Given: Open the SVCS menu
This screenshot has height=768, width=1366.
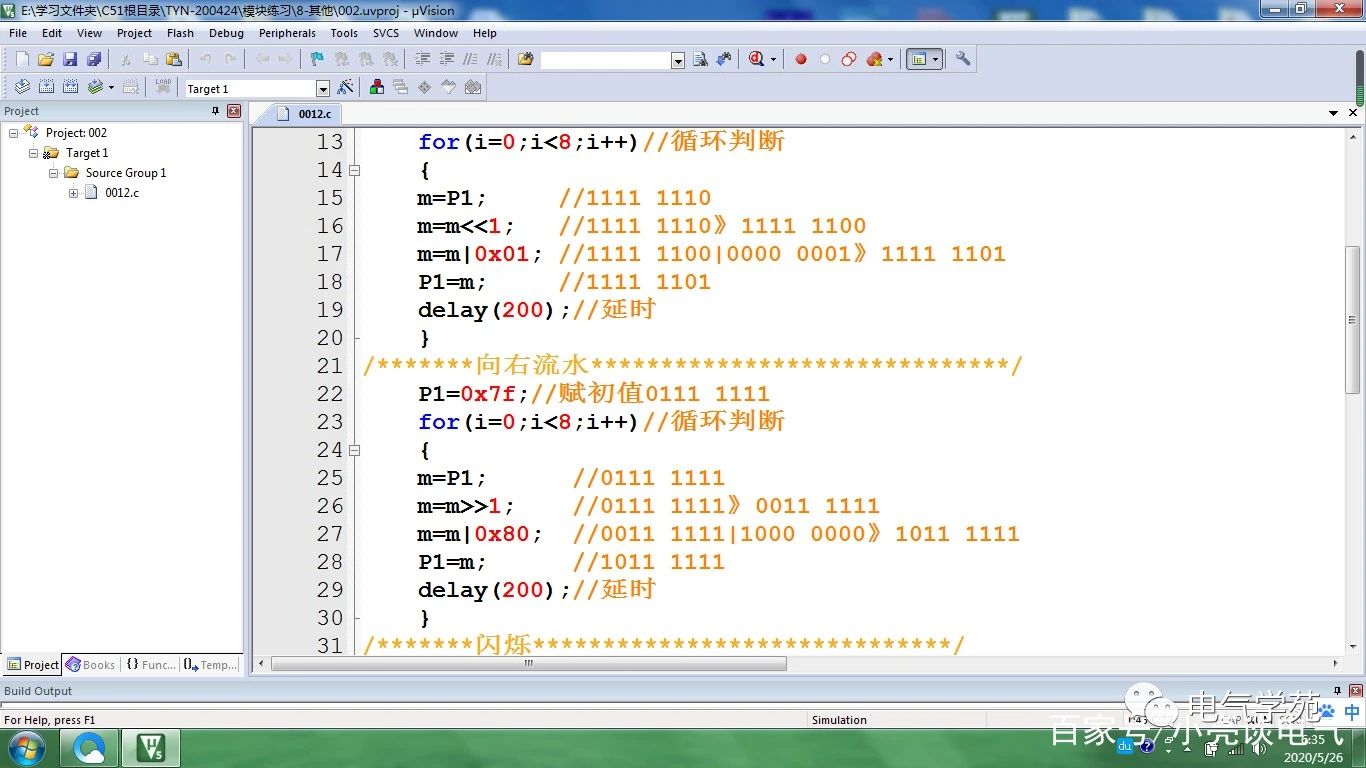Looking at the screenshot, I should point(386,33).
